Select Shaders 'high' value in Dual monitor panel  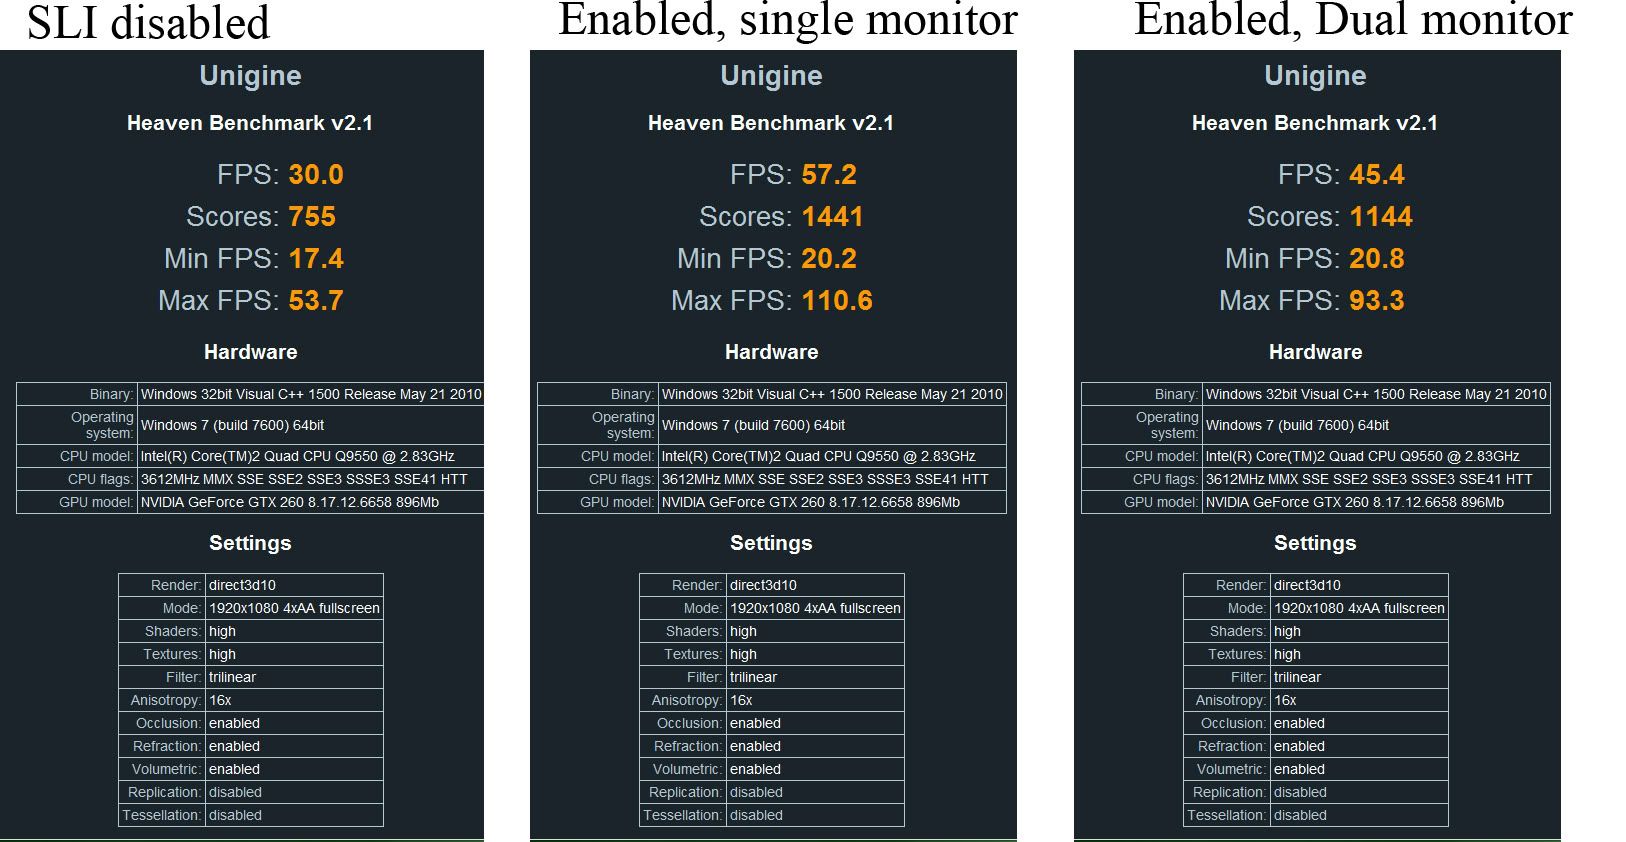[x=1287, y=631]
